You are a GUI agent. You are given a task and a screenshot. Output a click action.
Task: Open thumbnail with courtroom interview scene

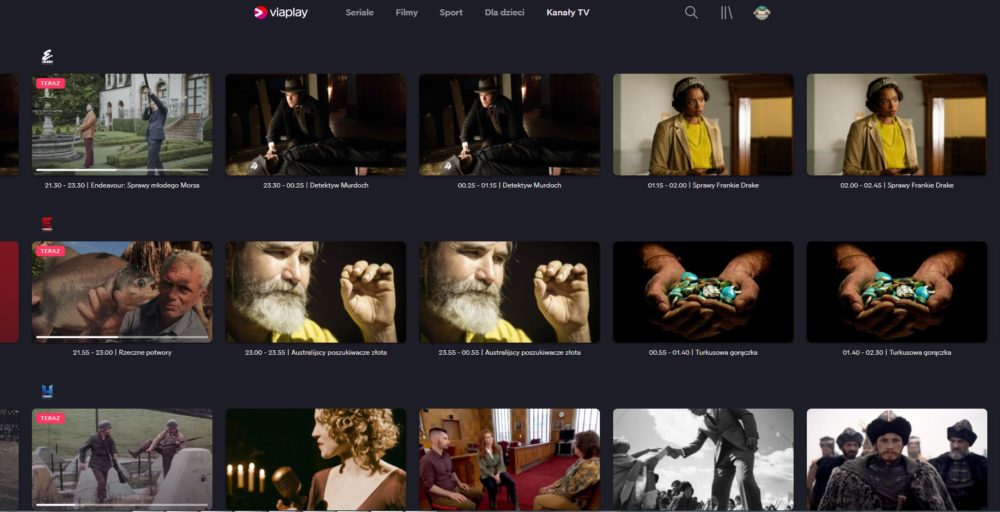(509, 458)
